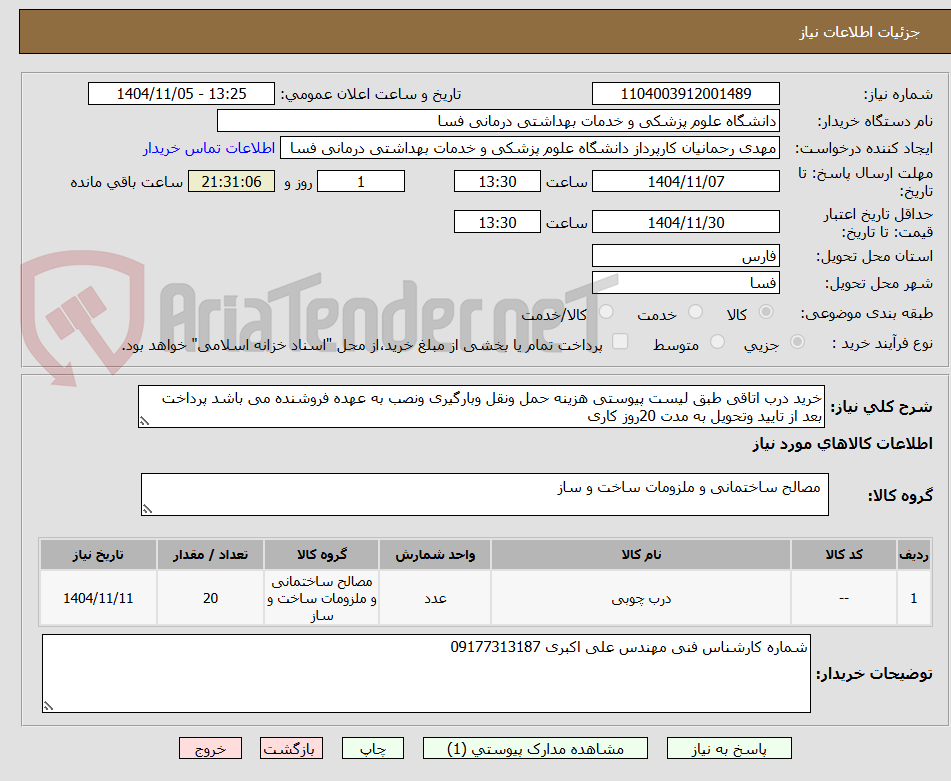Choose جزیي as the purchase process type
The width and height of the screenshot is (951, 781).
[x=796, y=341]
